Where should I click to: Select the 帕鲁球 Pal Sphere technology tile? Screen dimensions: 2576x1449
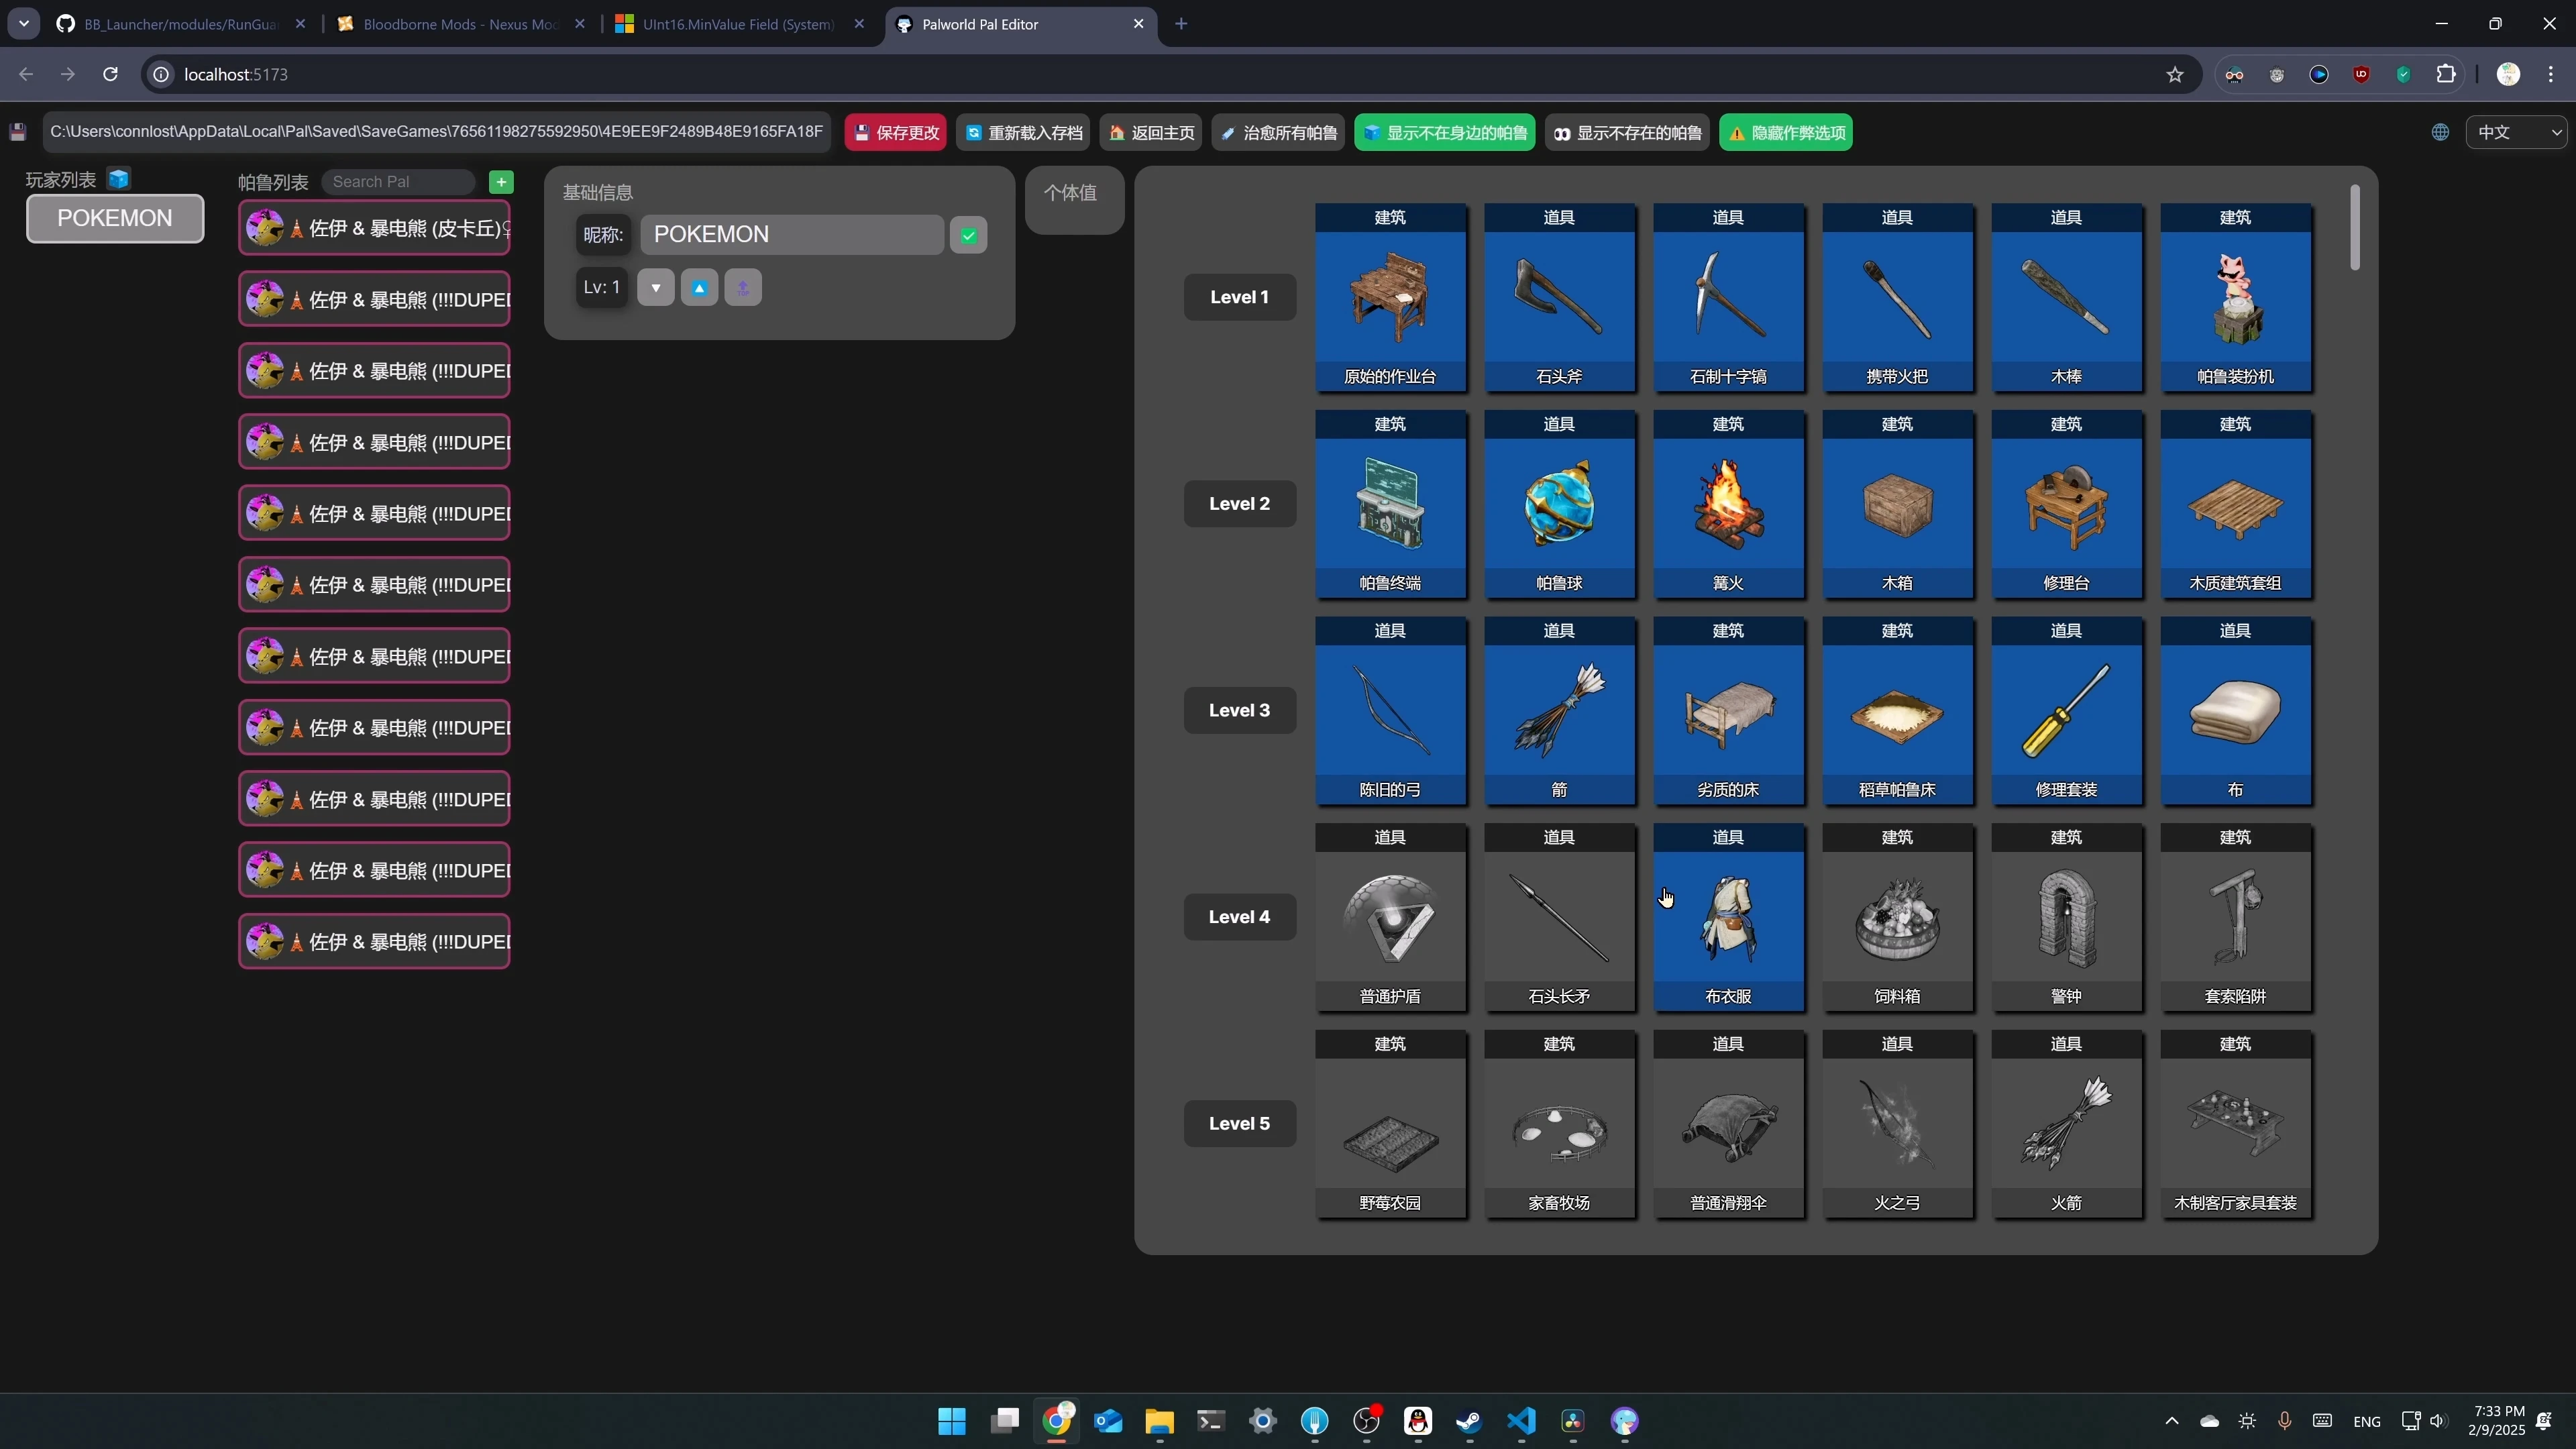point(1559,504)
